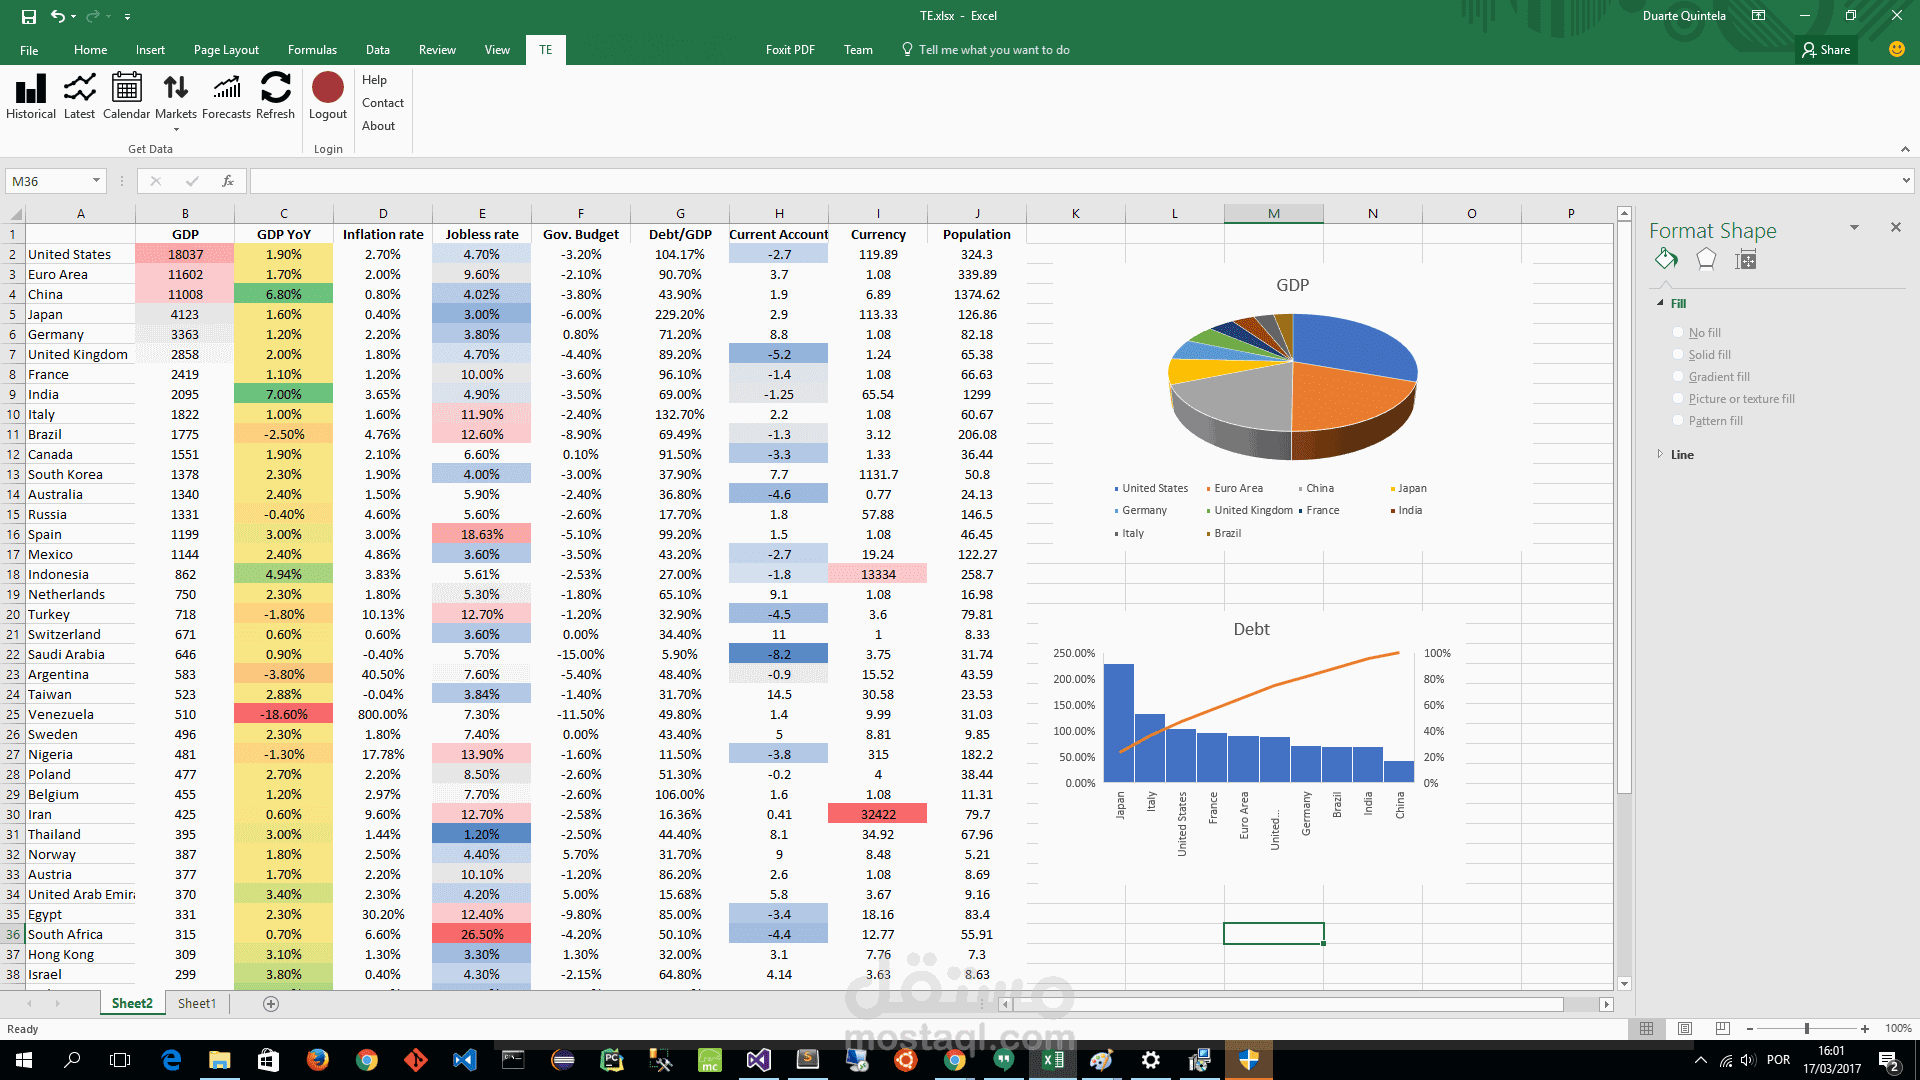Open the Size & Properties icon

pos(1745,259)
